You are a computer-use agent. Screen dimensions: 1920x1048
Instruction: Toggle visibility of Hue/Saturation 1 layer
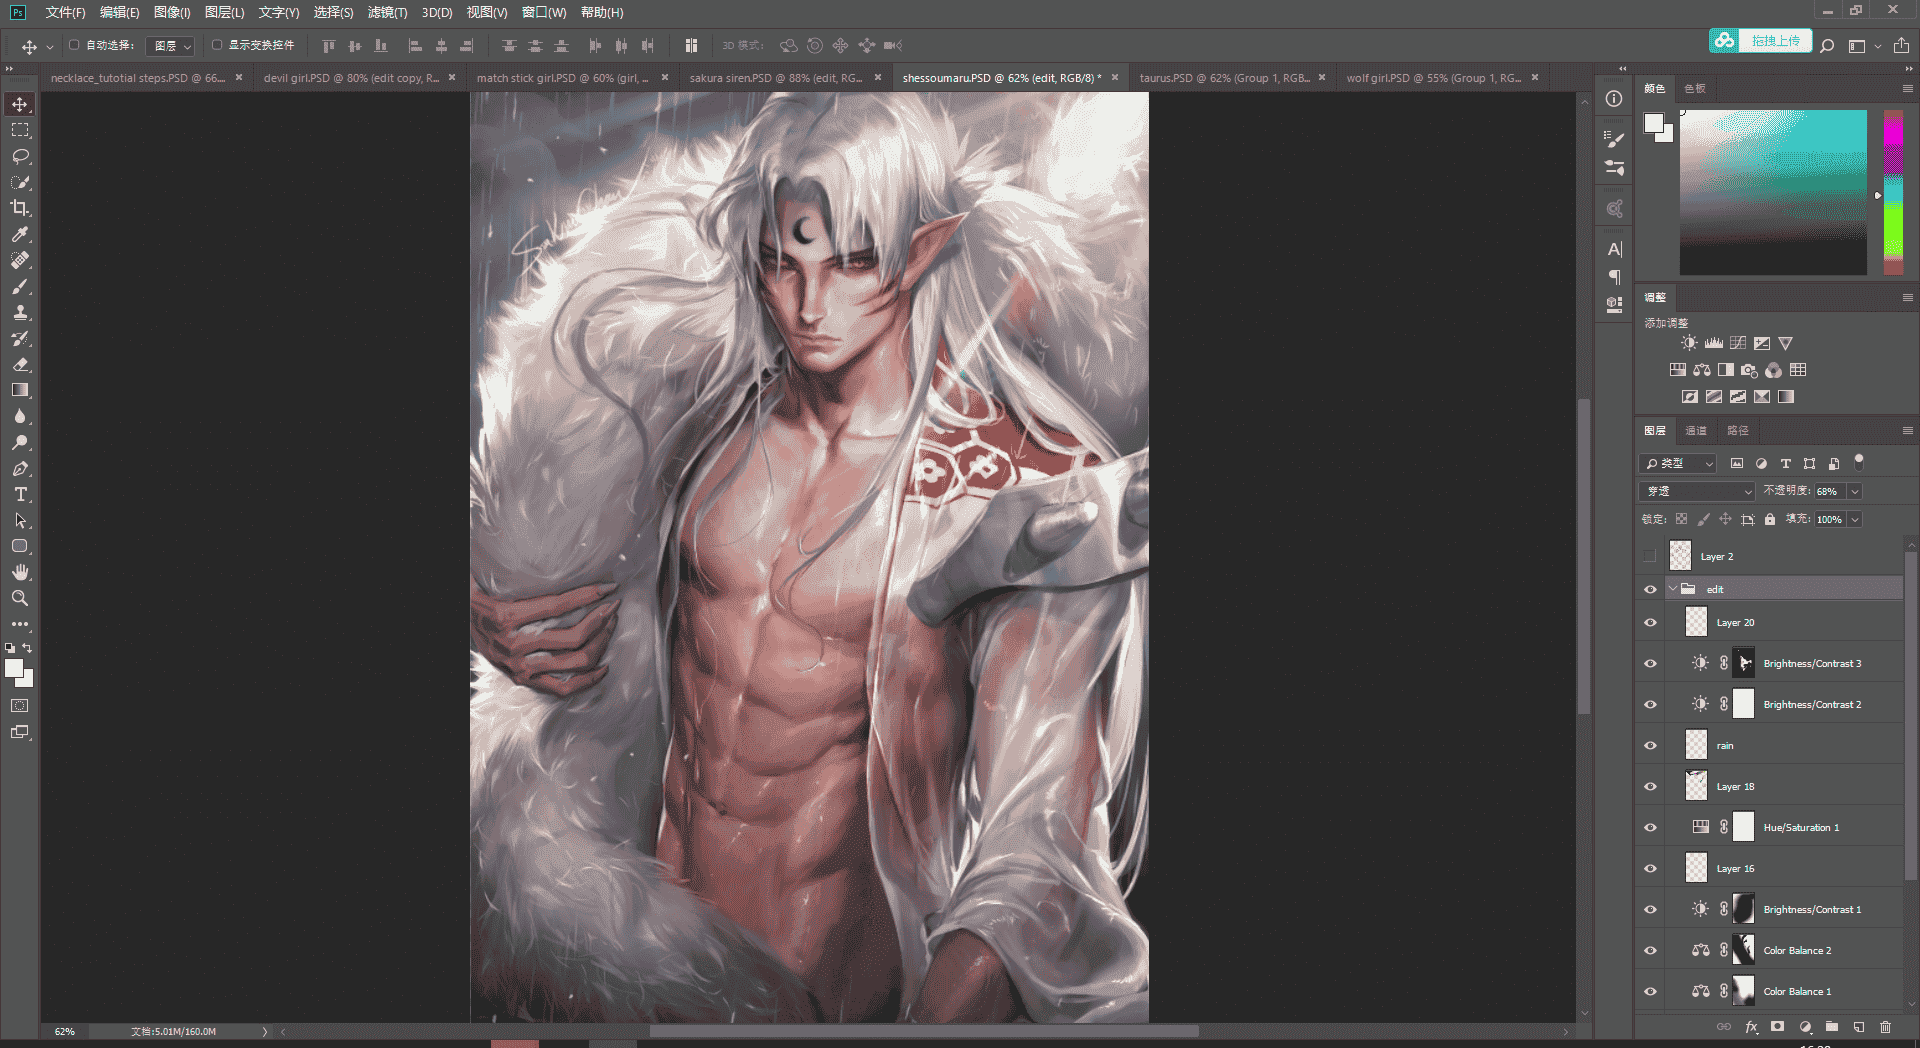pos(1650,827)
